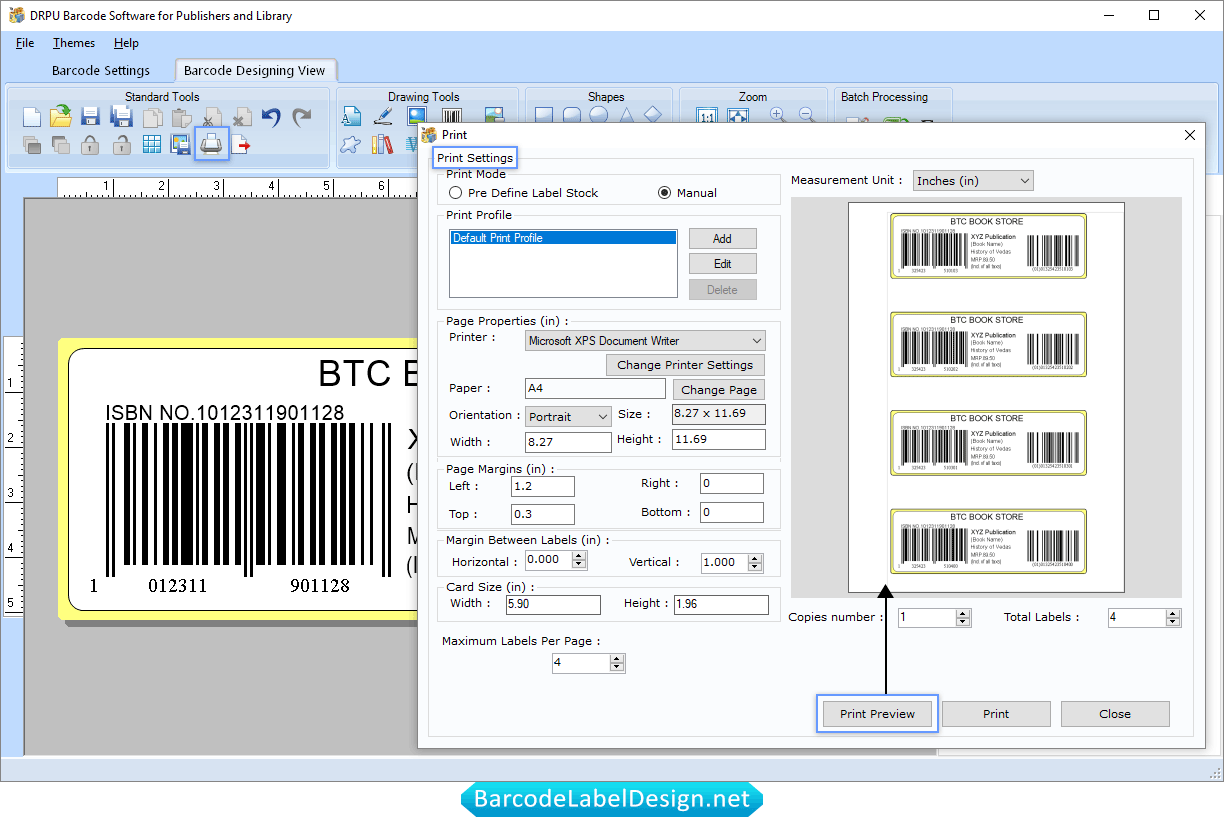1224x817 pixels.
Task: Create a new label with New icon
Action: (x=32, y=117)
